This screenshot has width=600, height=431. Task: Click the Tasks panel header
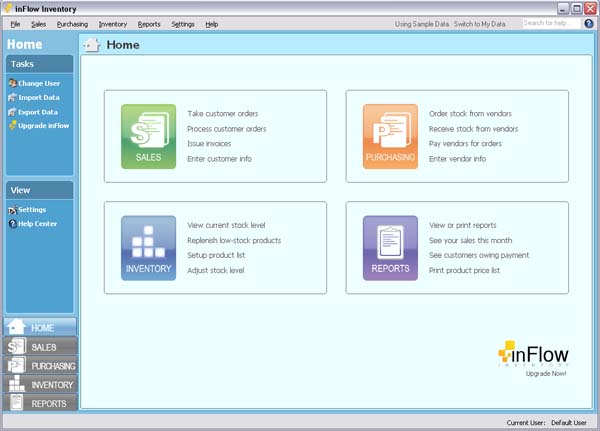tap(39, 64)
